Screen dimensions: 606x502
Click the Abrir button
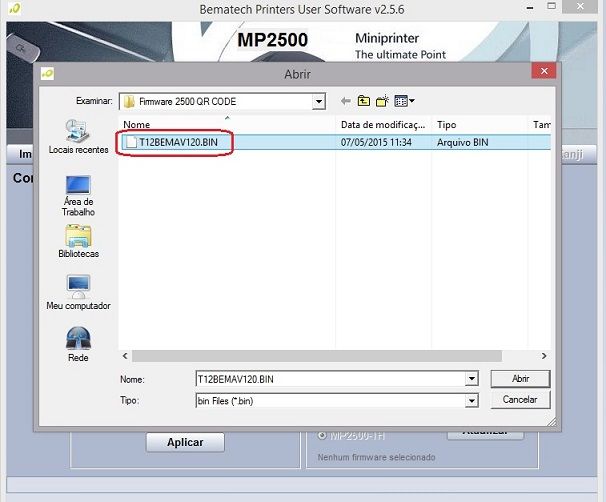520,379
